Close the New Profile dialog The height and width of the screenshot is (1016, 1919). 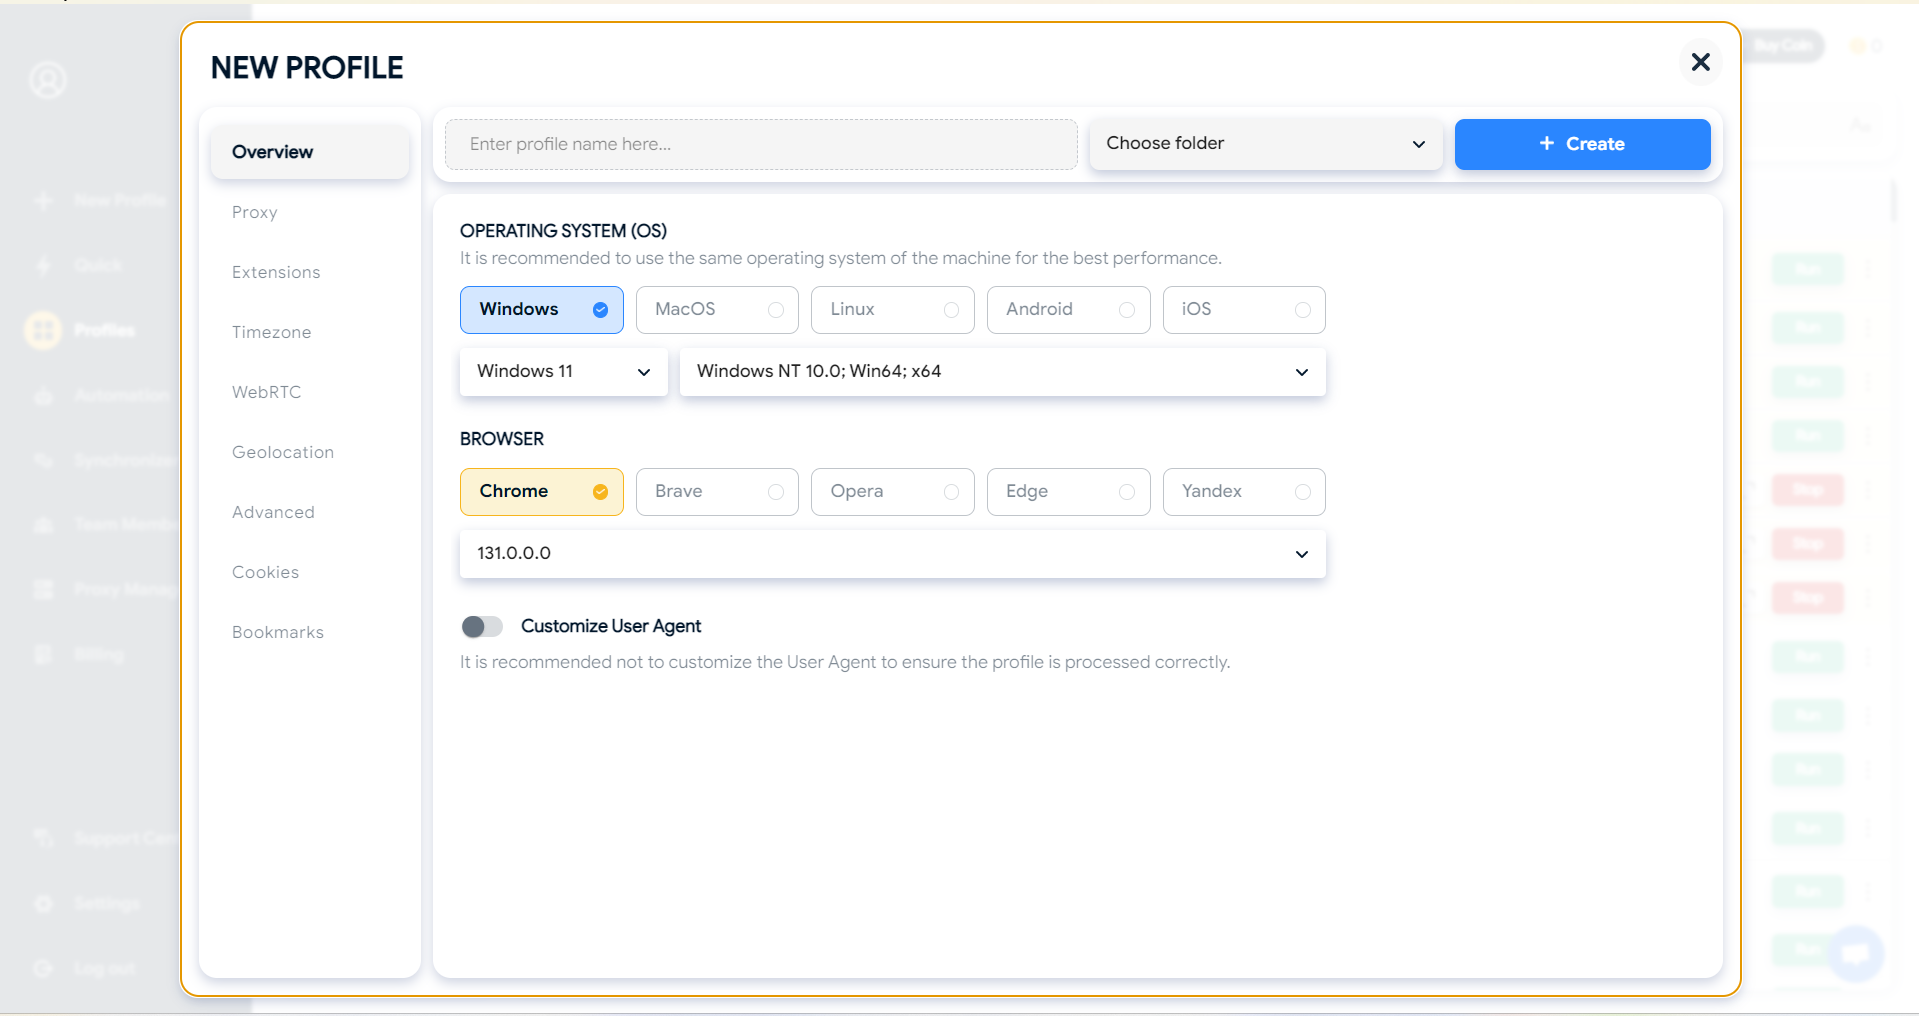pos(1700,62)
